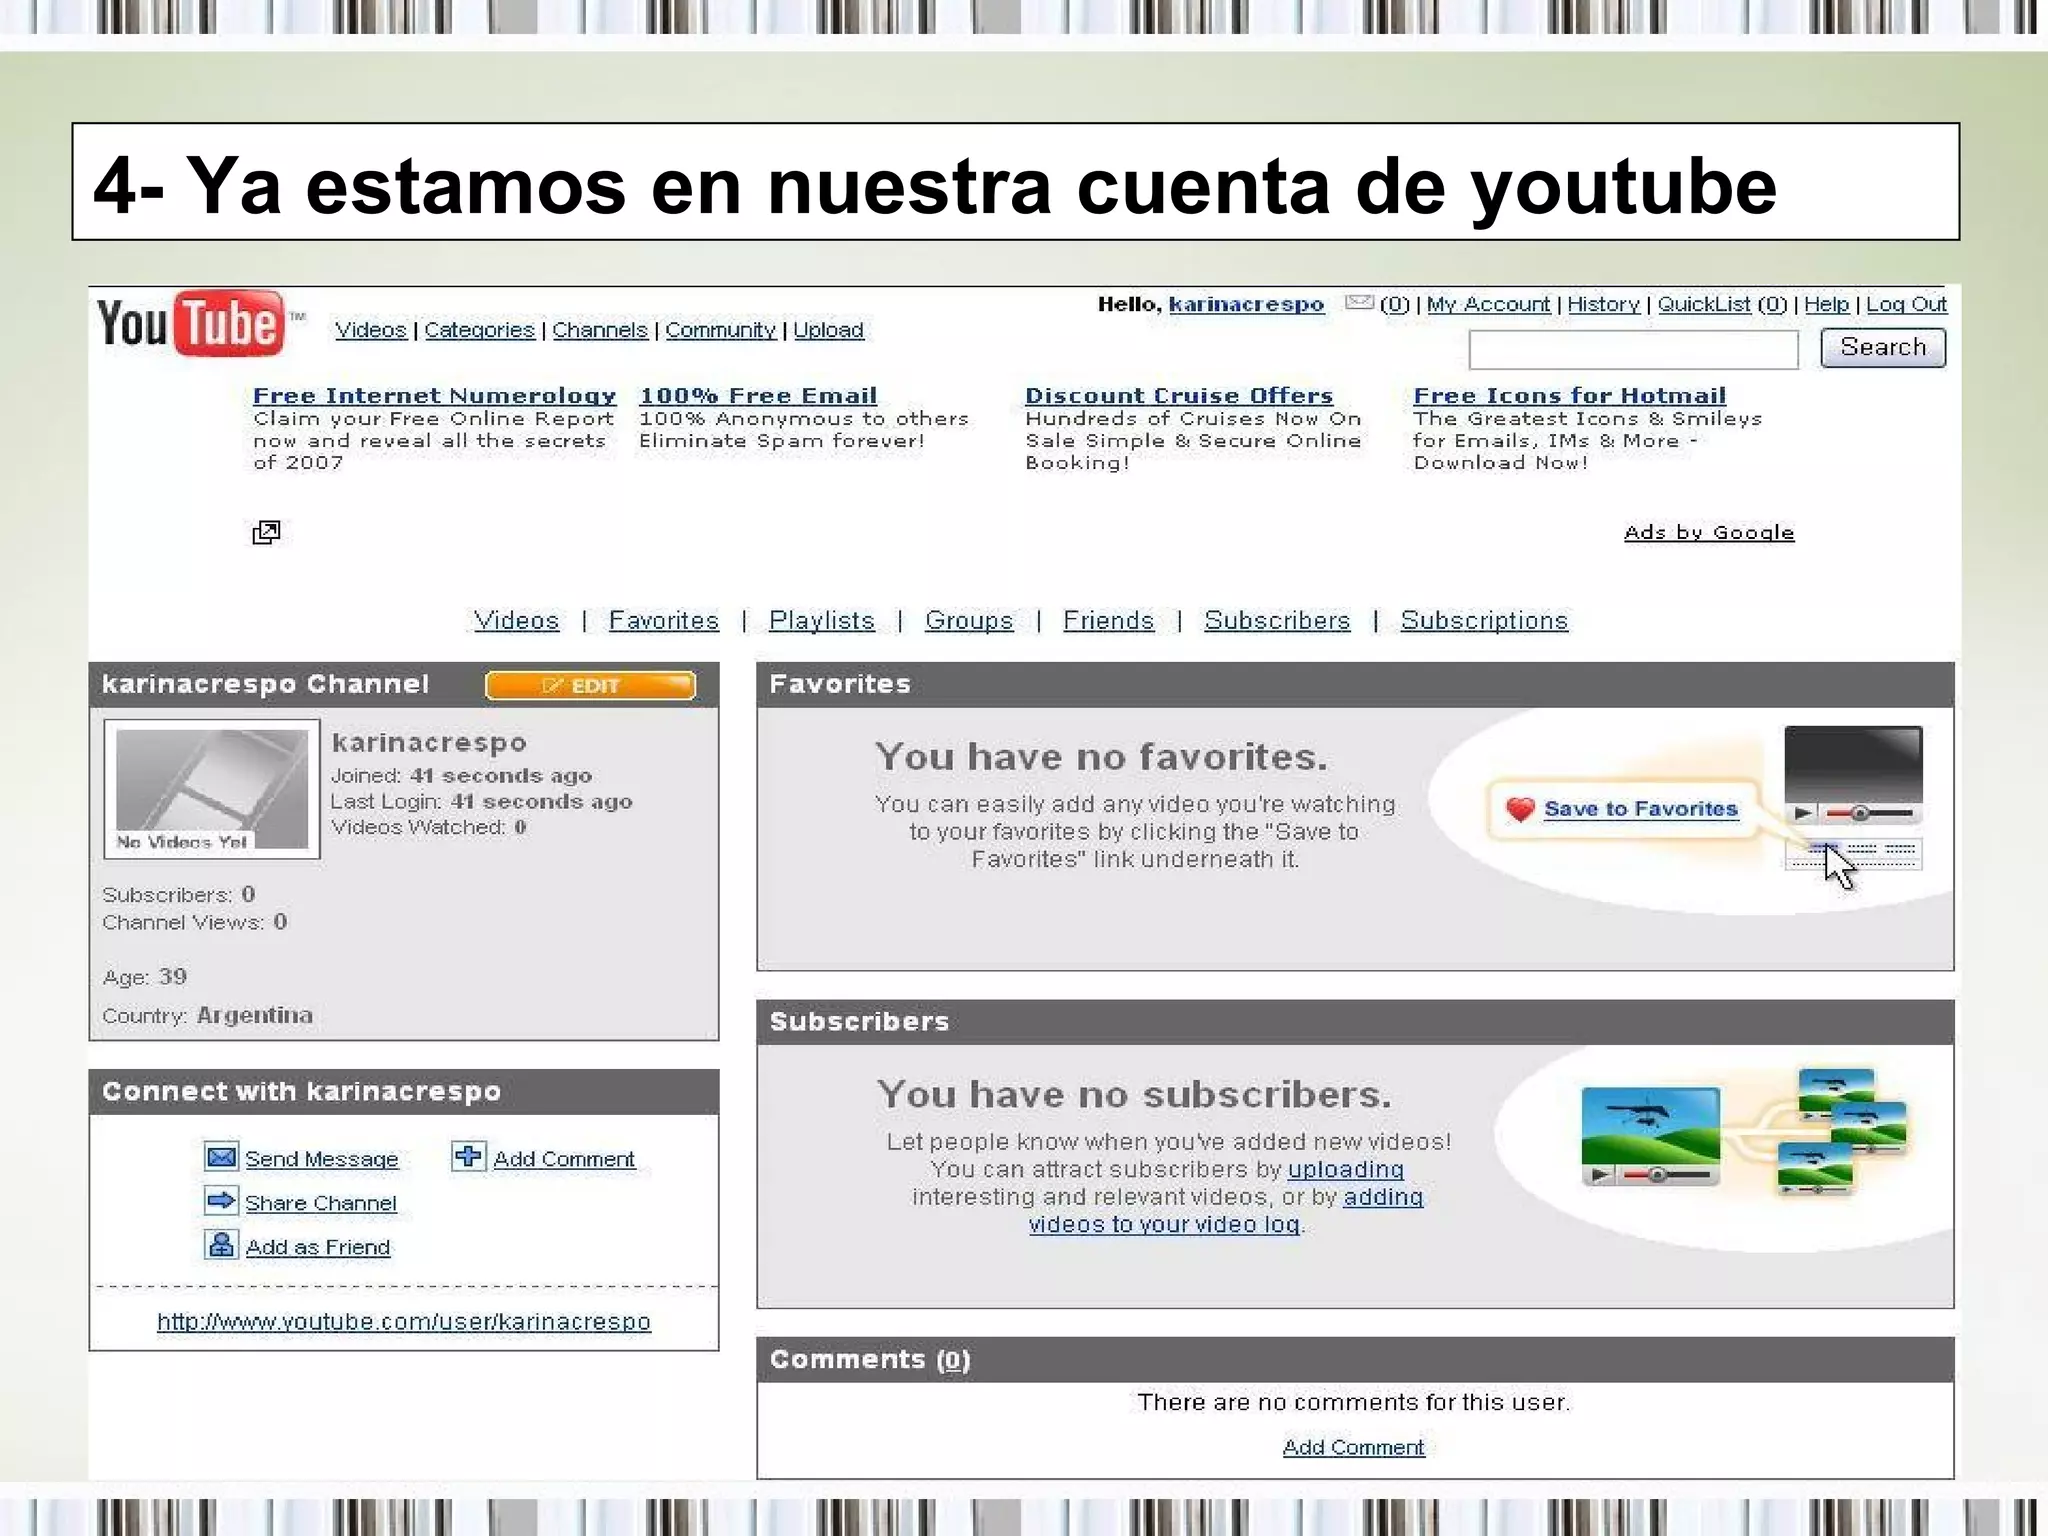
Task: Click the Favorites illustration video player
Action: coord(1853,775)
